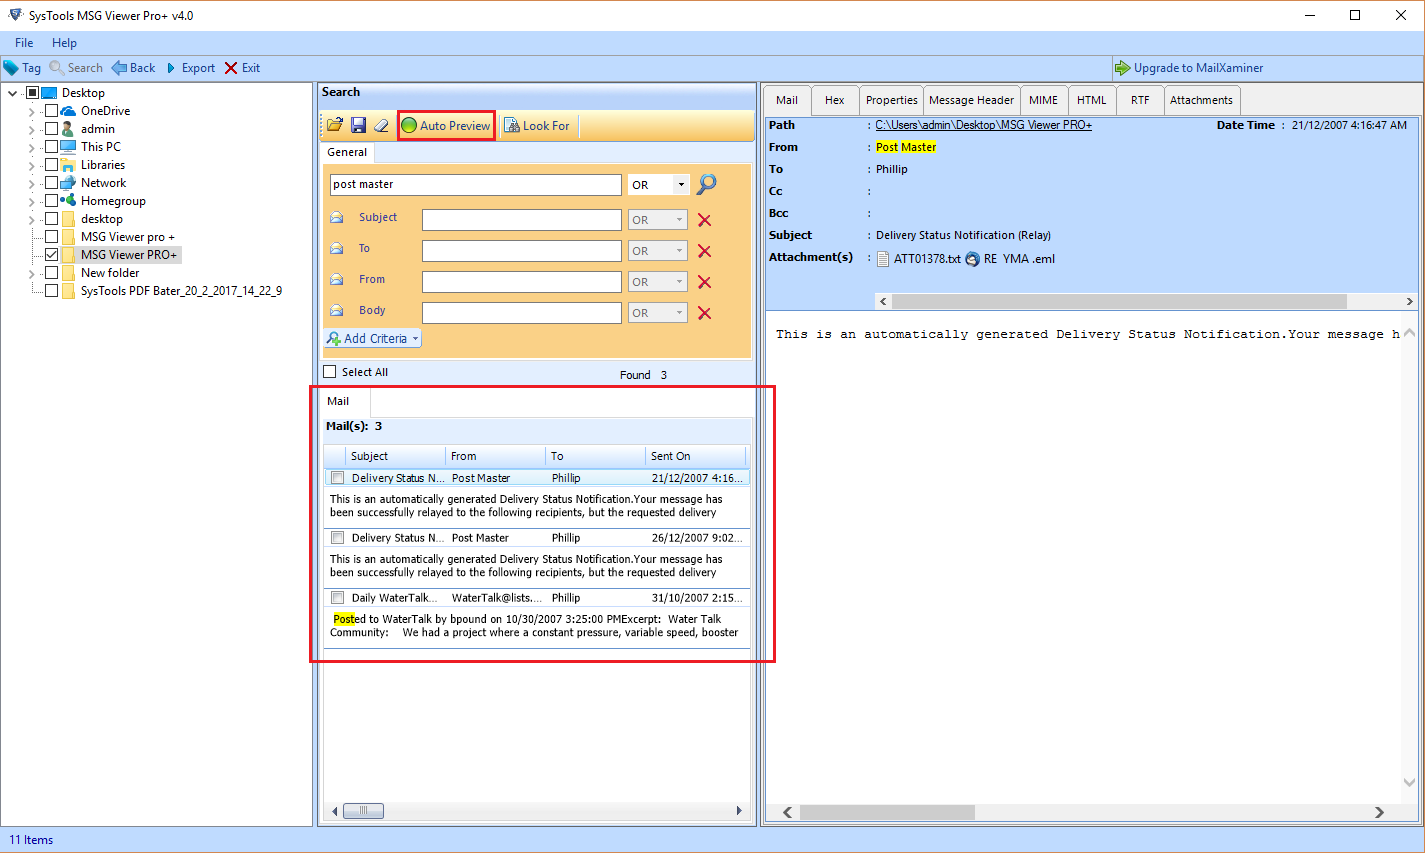
Task: Click the Upgrade to MailXaminer link
Action: pos(1198,68)
